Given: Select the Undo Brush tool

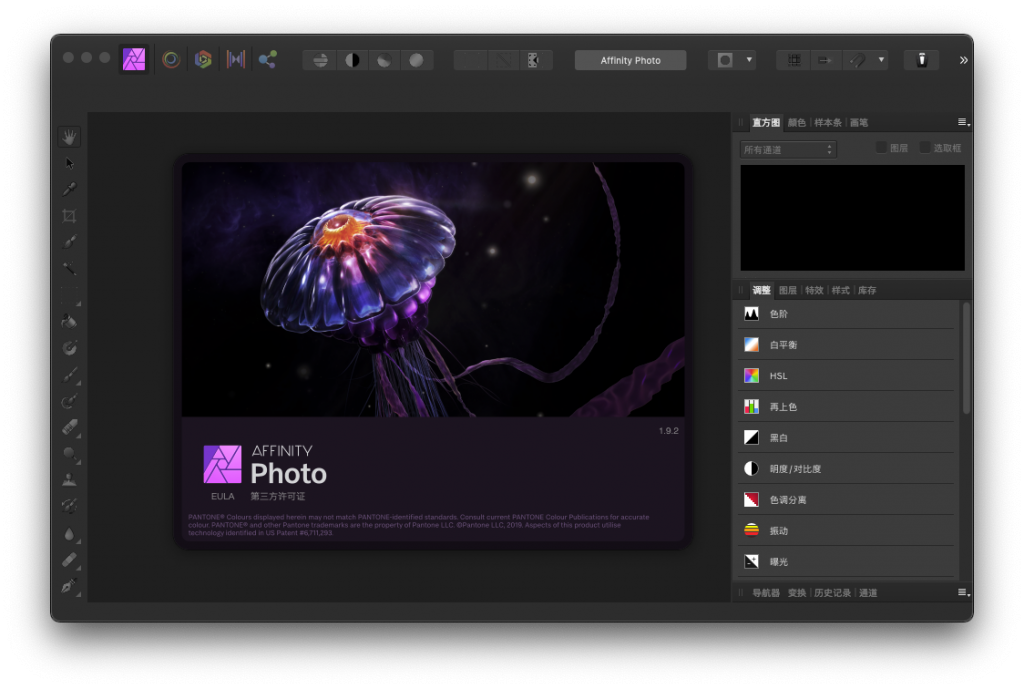Looking at the screenshot, I should (x=69, y=505).
